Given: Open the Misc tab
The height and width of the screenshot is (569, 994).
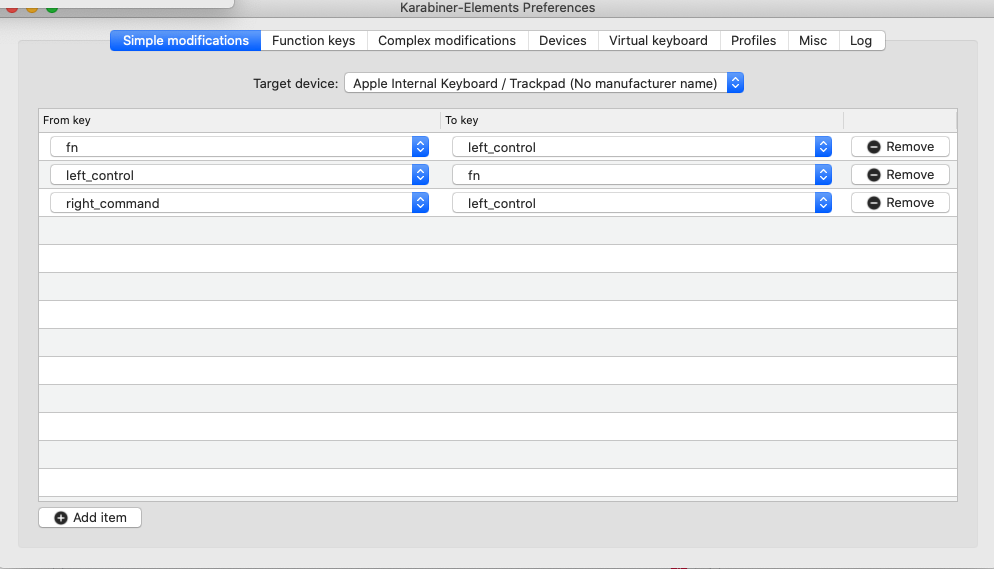Looking at the screenshot, I should [x=813, y=41].
